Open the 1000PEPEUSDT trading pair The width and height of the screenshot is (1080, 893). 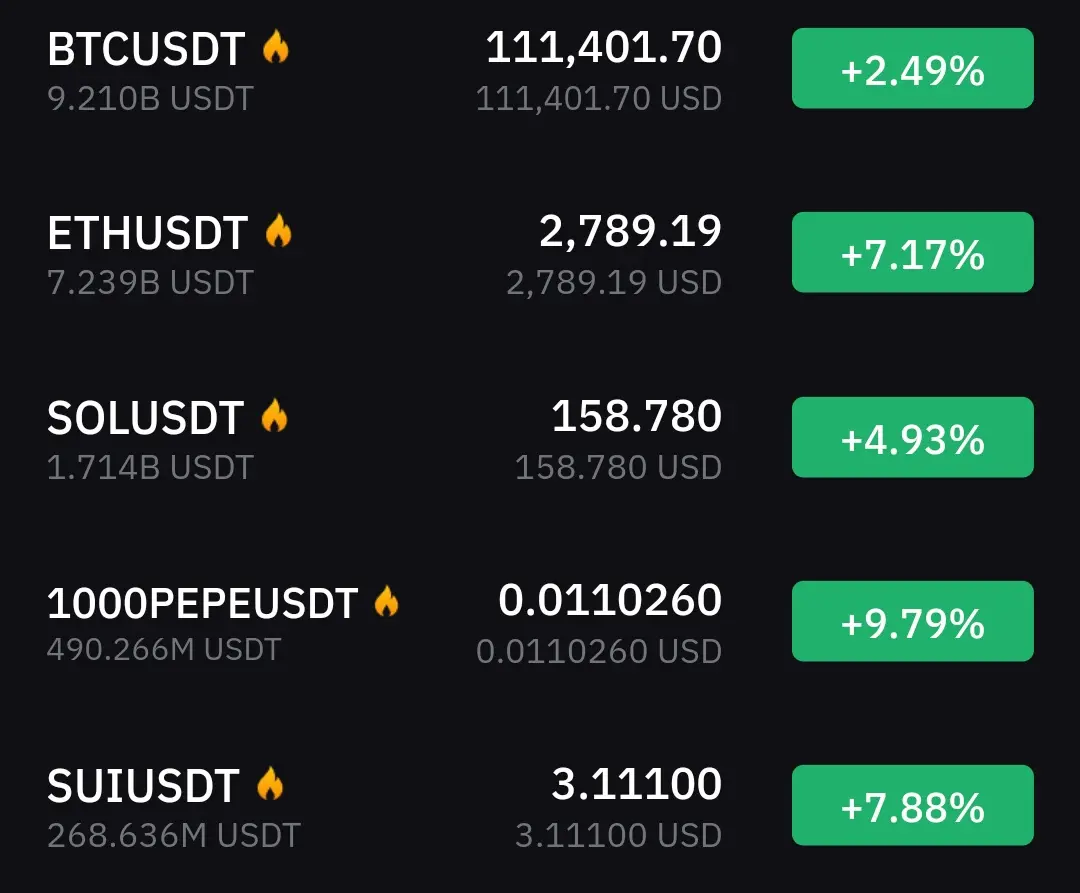click(202, 602)
